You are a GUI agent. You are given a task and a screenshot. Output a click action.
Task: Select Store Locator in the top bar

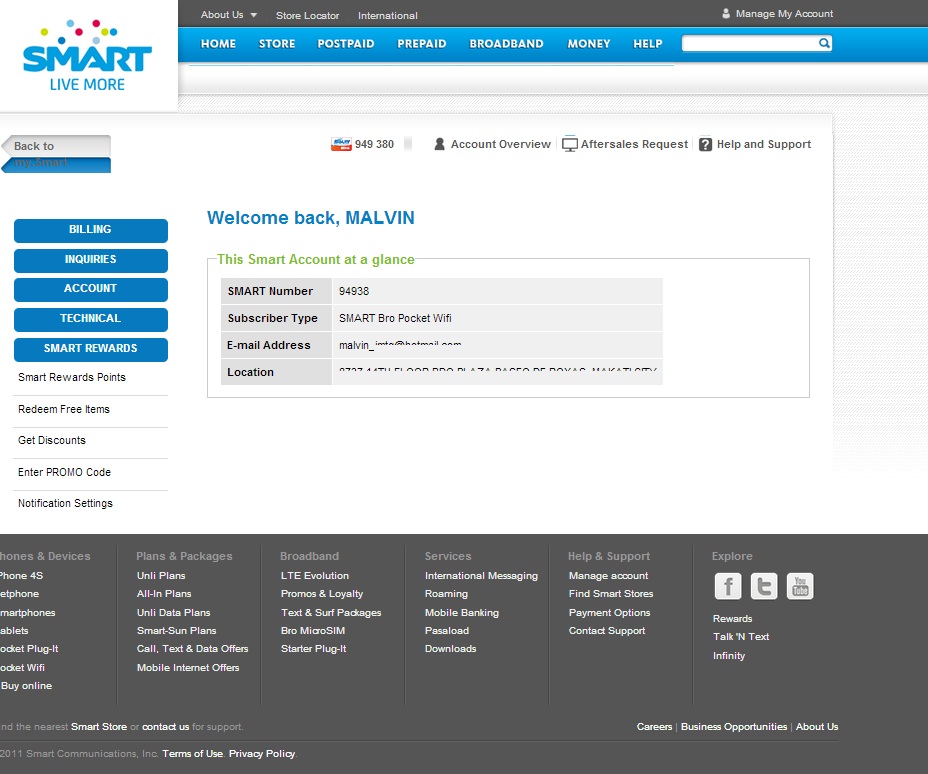coord(307,15)
